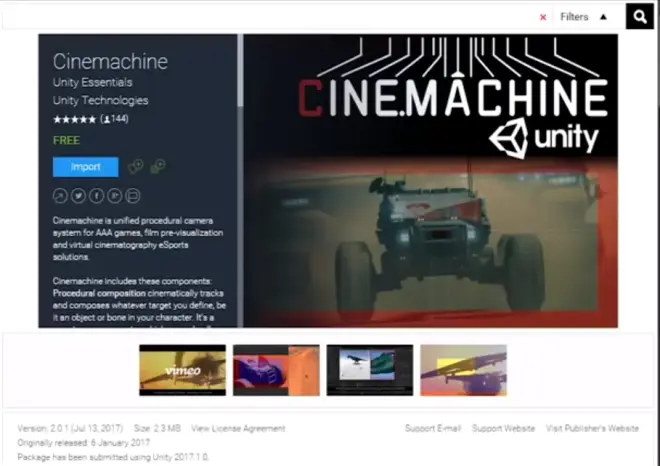Click the magnifier search button
660x466 pixels.
click(639, 17)
